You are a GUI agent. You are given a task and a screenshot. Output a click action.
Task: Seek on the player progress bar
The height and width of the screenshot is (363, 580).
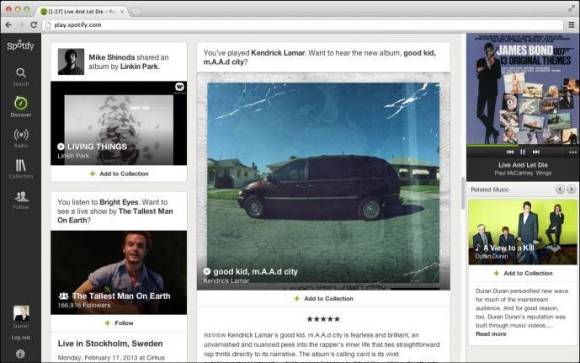click(522, 146)
